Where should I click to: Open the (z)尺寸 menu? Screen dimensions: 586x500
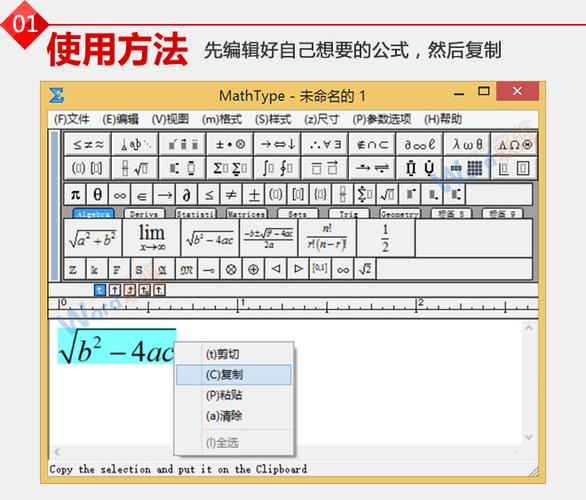click(x=321, y=119)
